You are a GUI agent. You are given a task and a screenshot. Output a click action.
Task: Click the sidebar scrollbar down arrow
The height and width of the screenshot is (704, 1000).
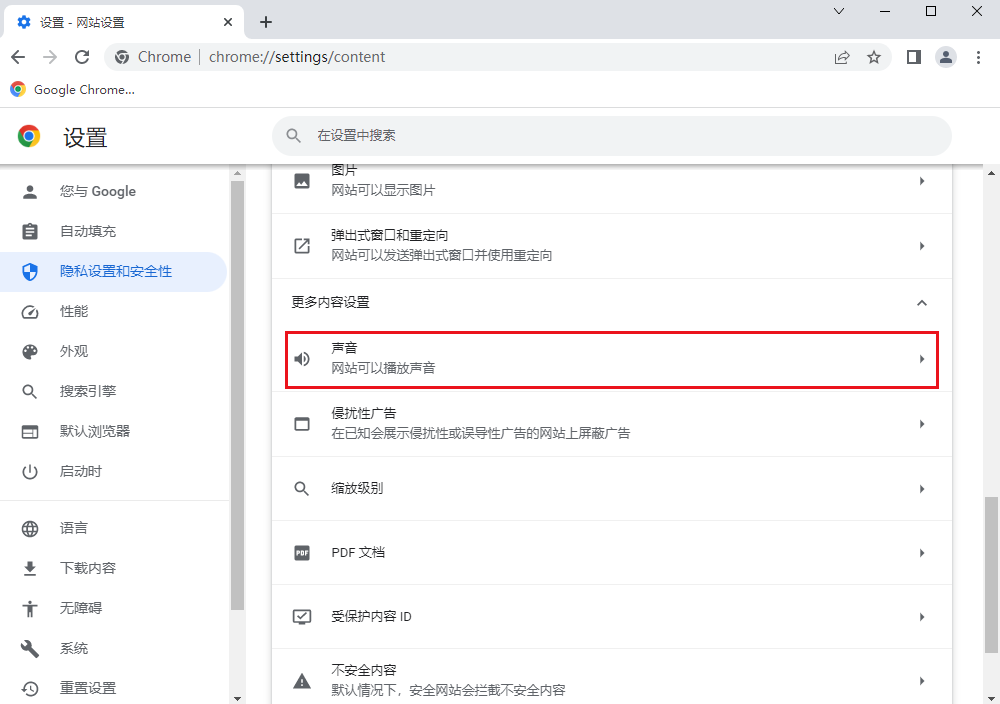(x=237, y=698)
